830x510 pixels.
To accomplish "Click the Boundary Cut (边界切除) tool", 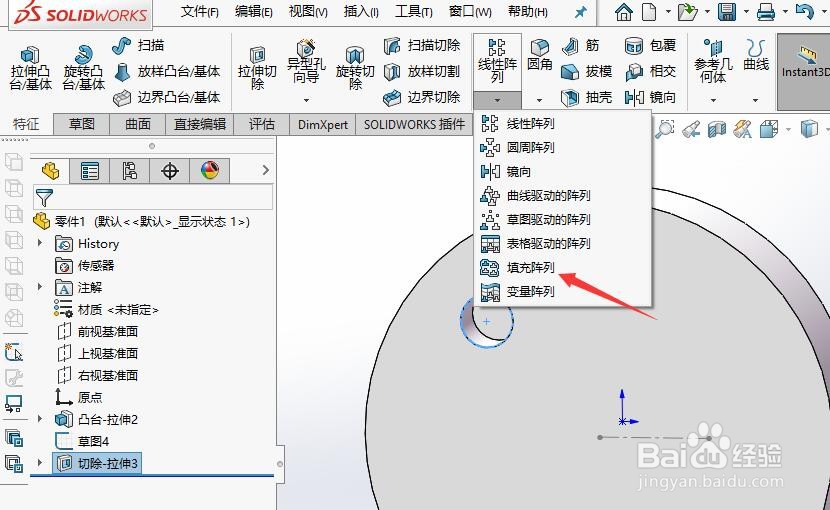I will pyautogui.click(x=422, y=97).
